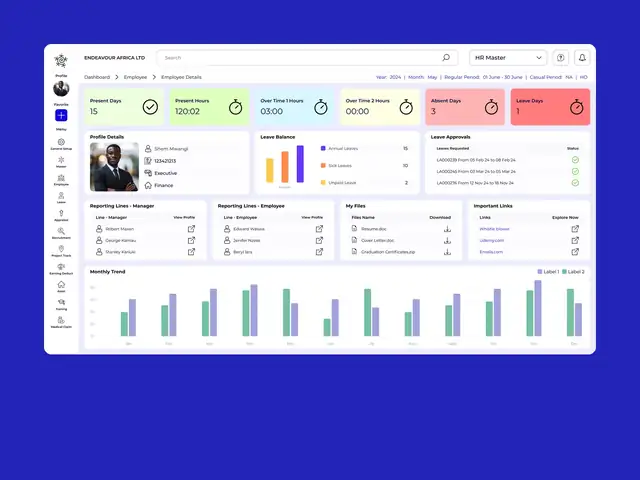Click the sidebar profile avatar
Screen dimensions: 640x480
pos(61,89)
